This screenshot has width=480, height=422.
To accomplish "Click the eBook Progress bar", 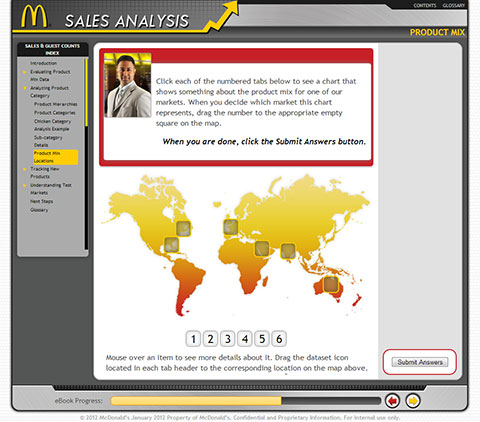I will [x=245, y=401].
